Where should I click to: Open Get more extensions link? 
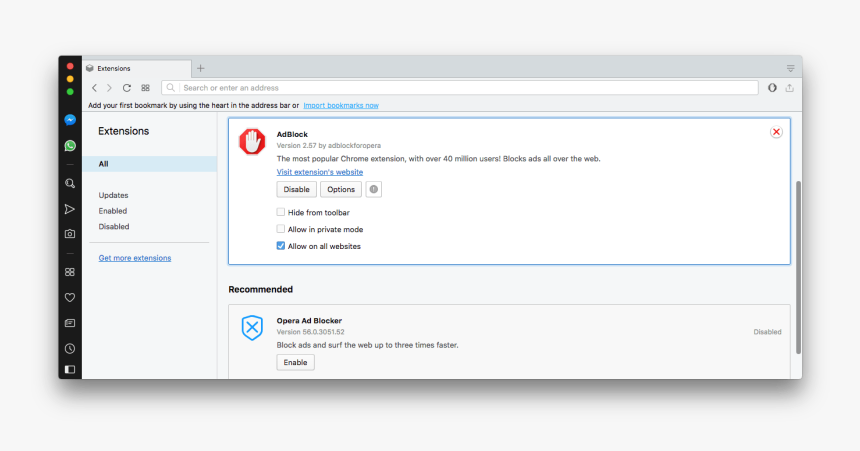(x=135, y=258)
